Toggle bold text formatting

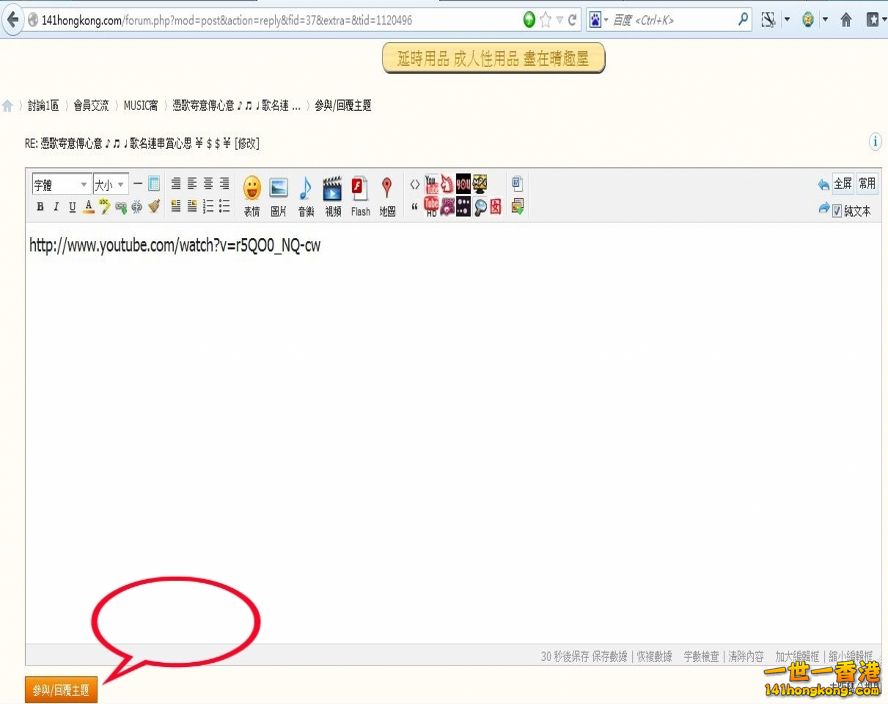coord(40,207)
